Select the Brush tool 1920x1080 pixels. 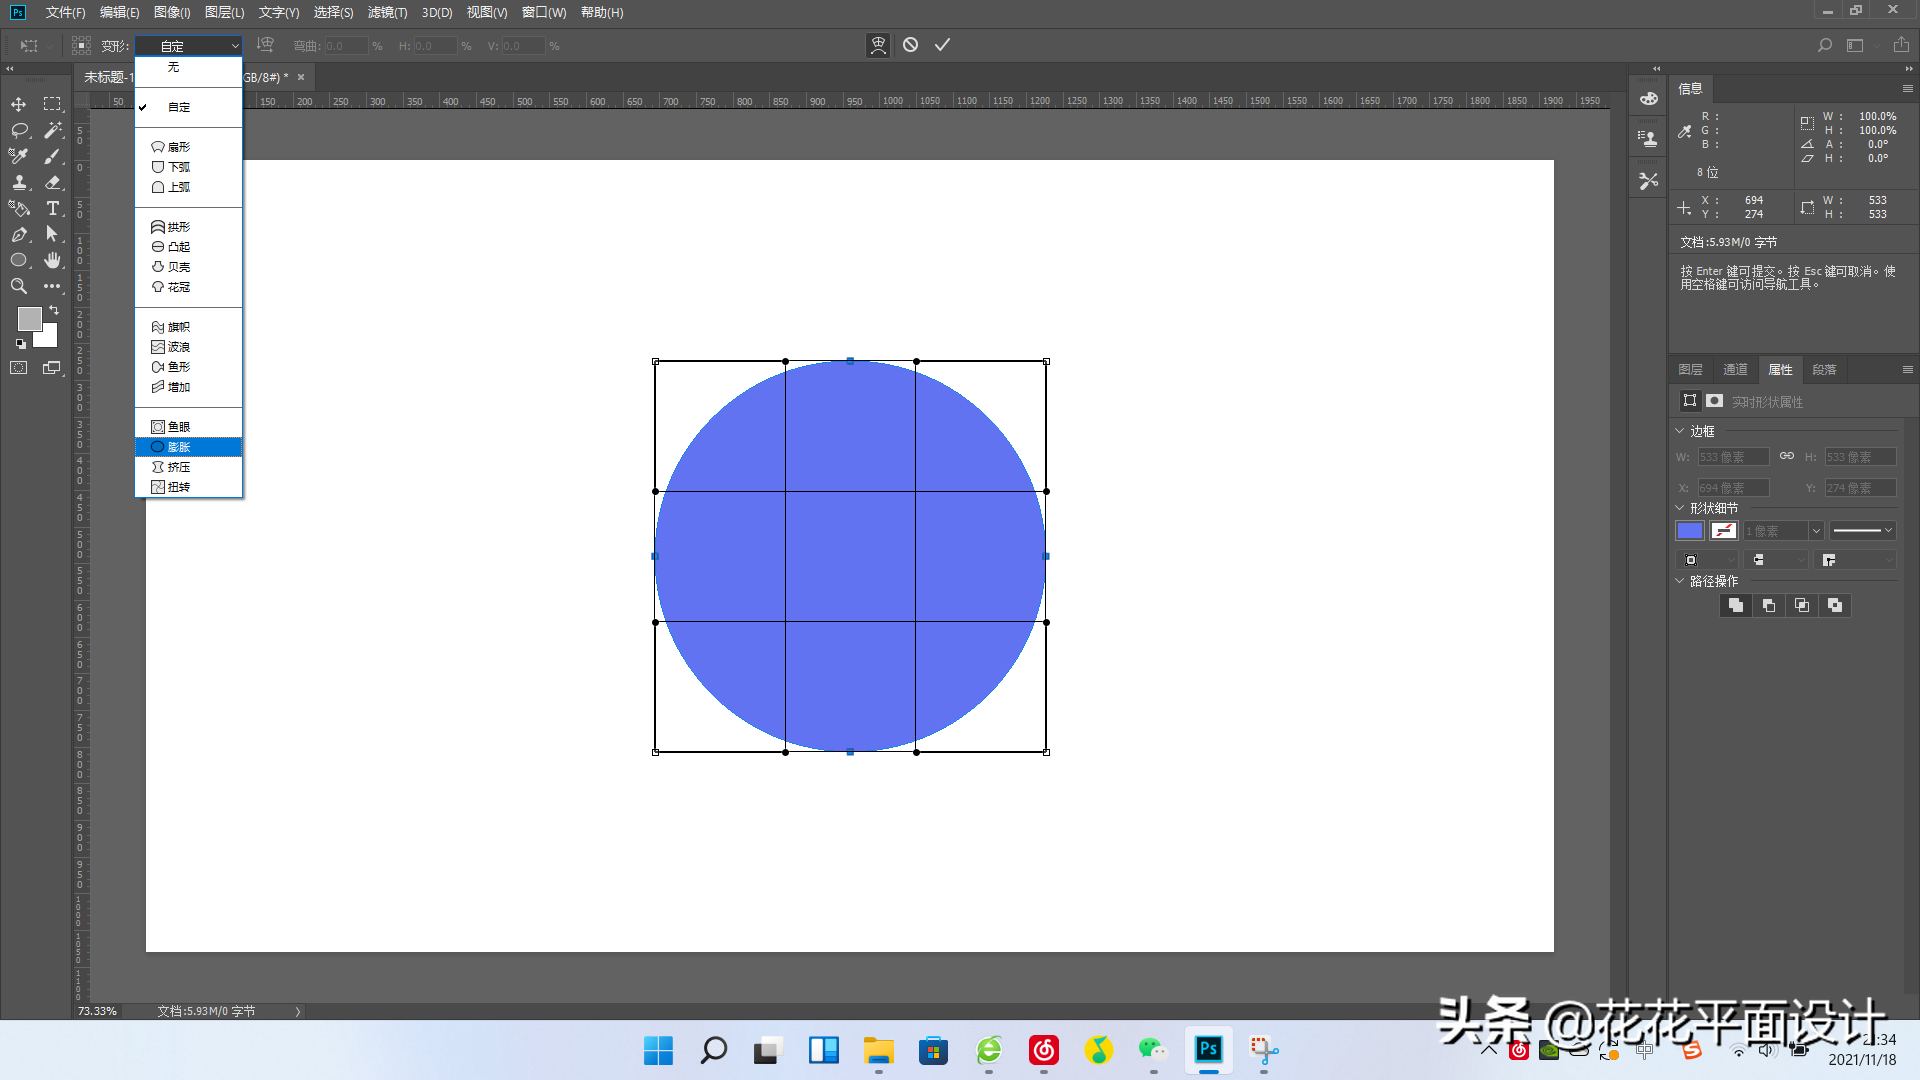52,156
